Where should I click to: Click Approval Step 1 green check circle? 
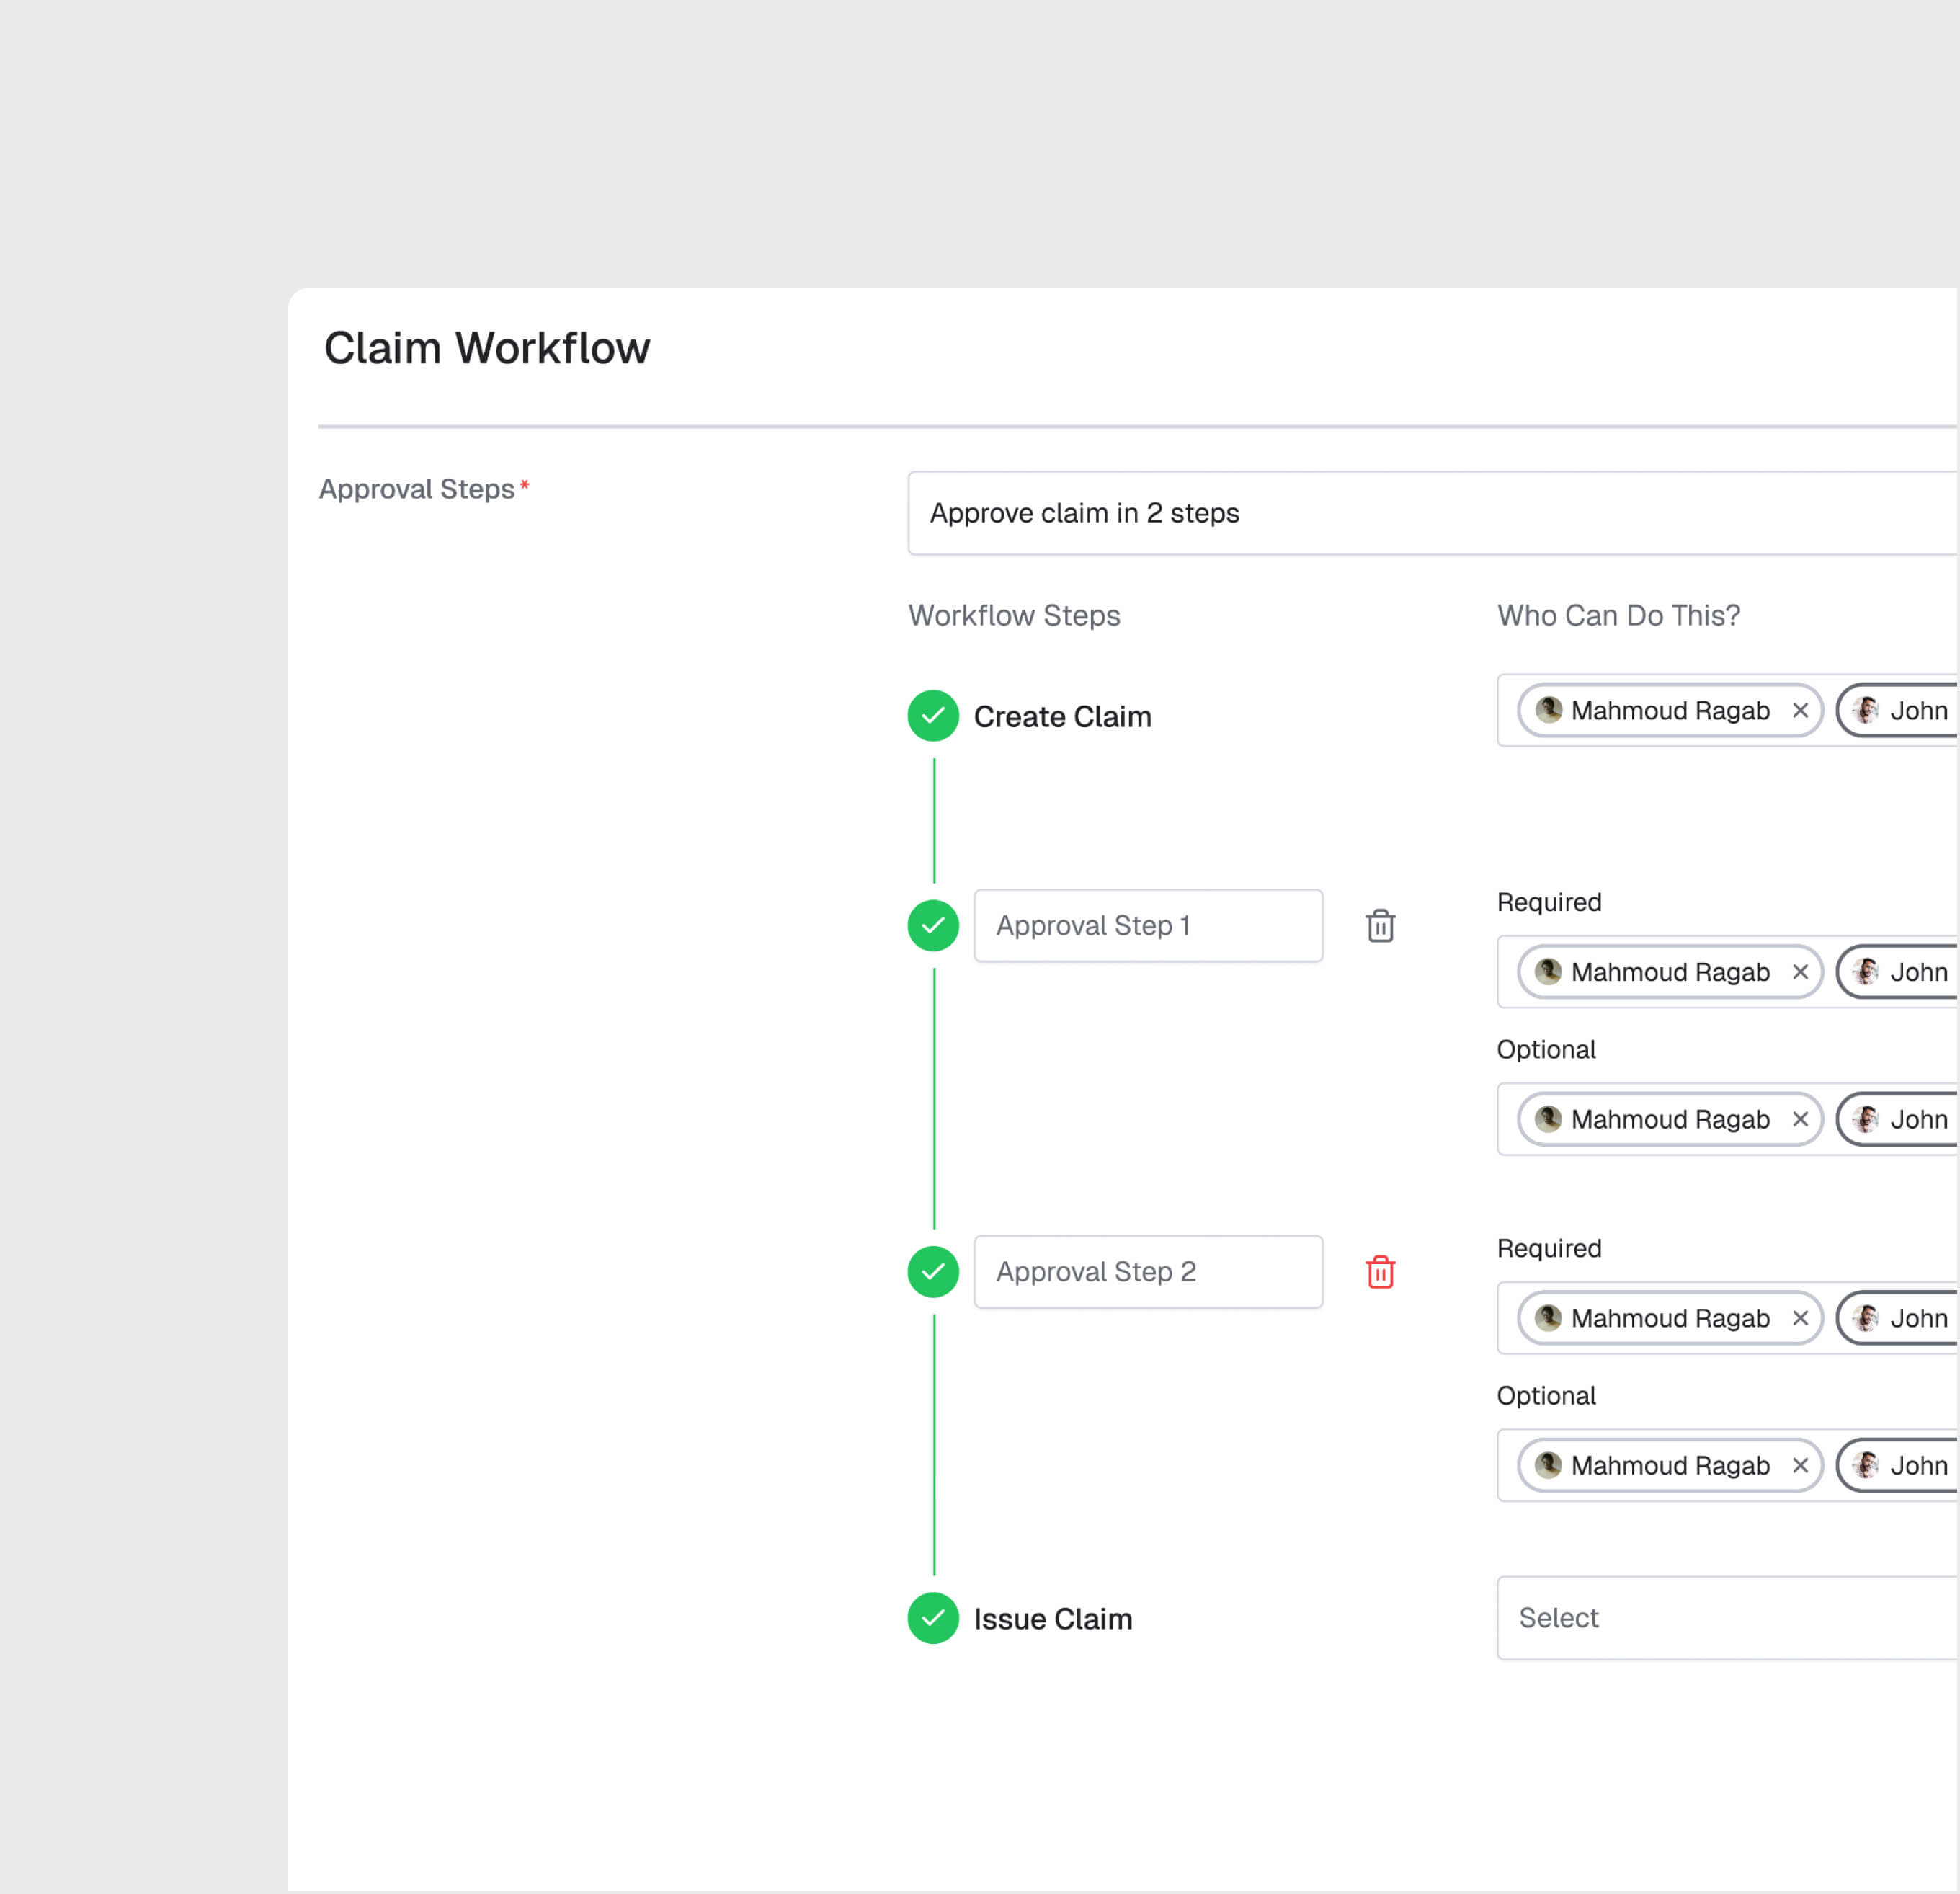(x=933, y=926)
